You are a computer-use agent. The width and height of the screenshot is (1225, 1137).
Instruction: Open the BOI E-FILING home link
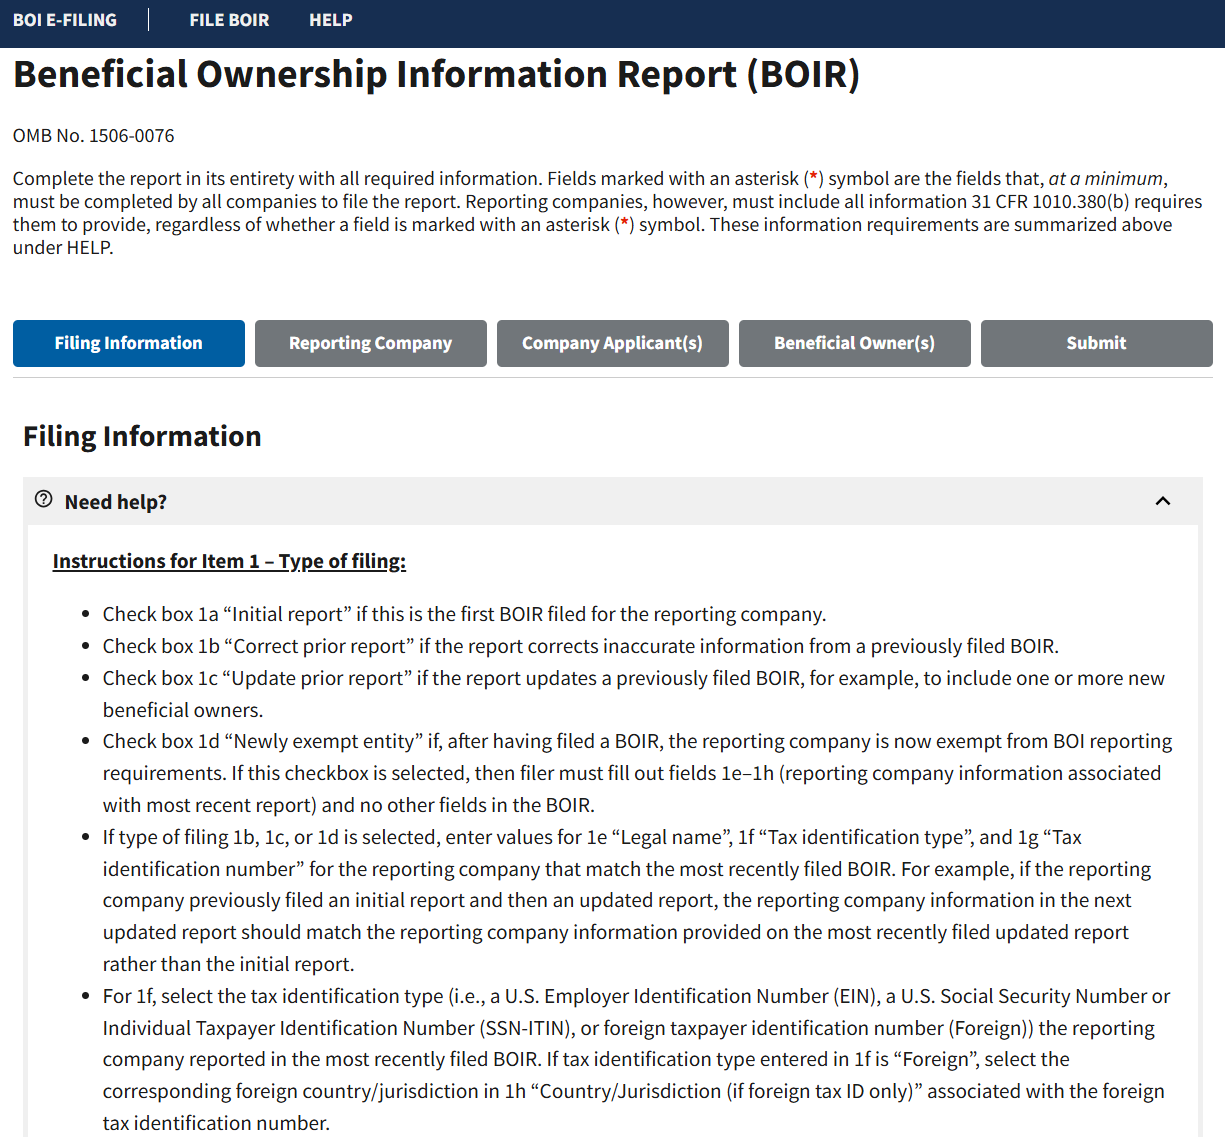click(x=65, y=20)
